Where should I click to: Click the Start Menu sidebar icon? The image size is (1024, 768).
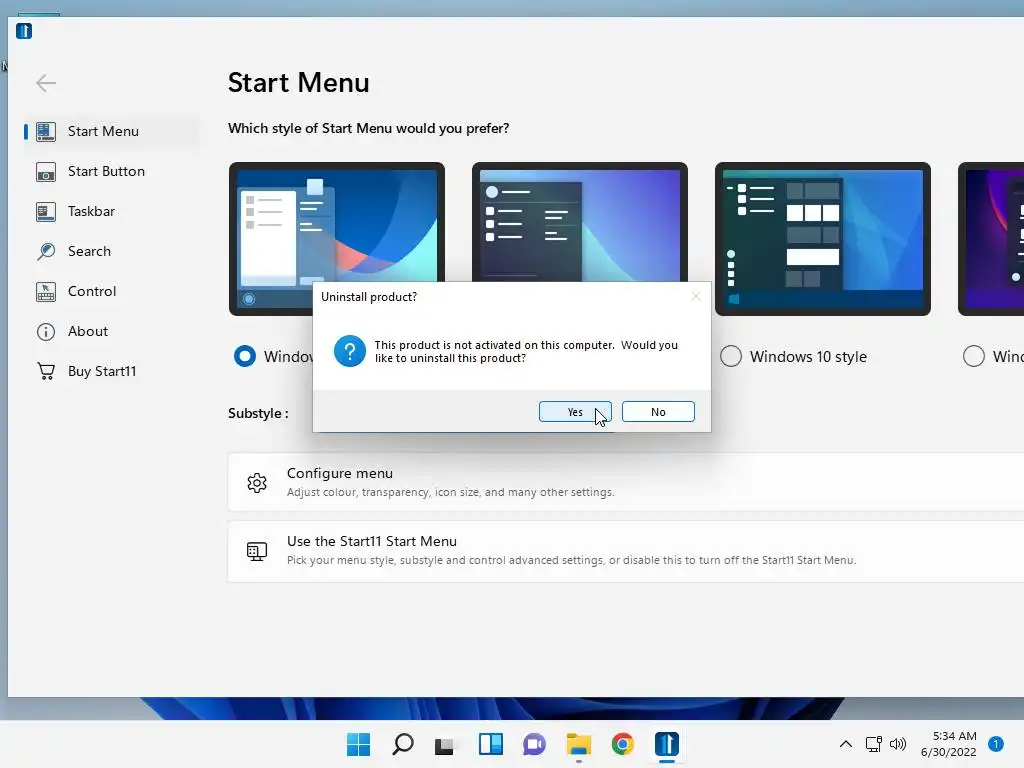point(46,131)
